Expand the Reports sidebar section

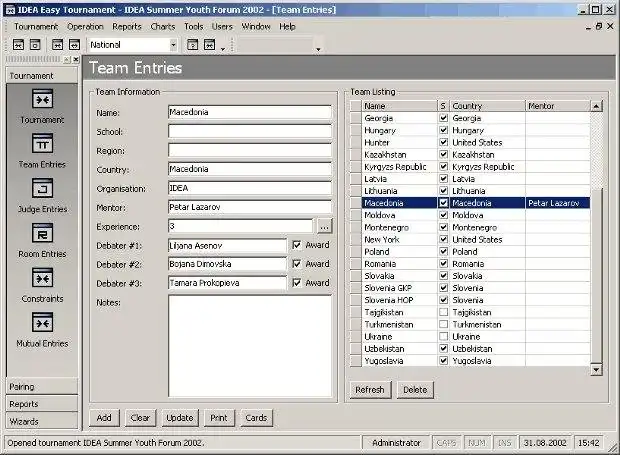click(x=42, y=404)
